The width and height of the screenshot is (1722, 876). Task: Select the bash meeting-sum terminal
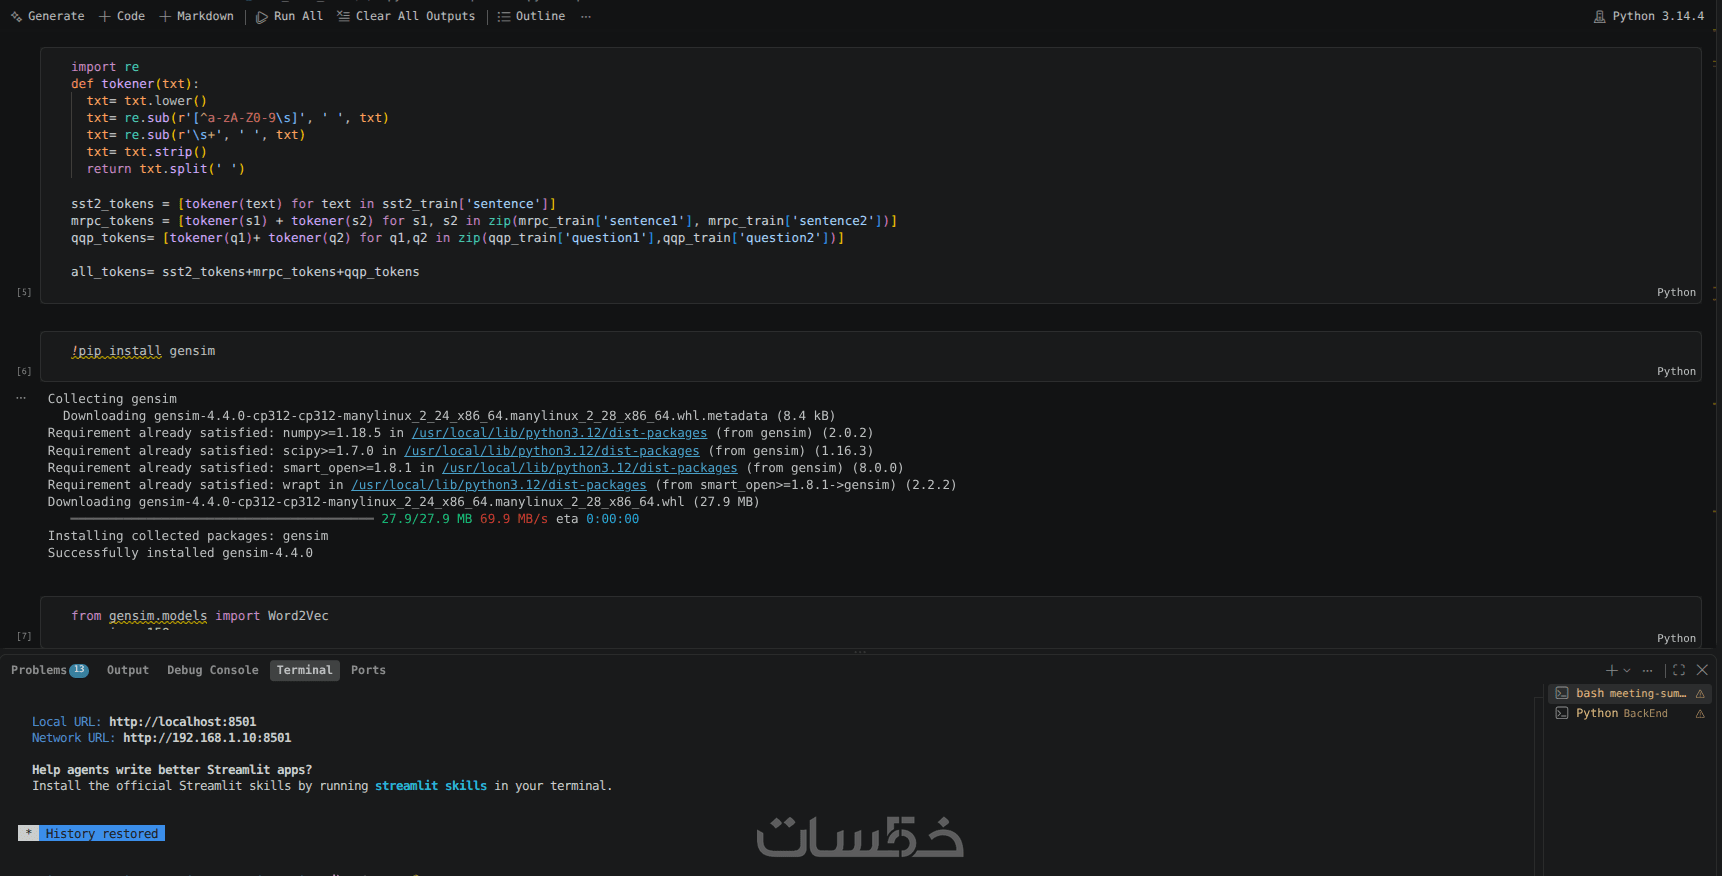(x=1629, y=693)
